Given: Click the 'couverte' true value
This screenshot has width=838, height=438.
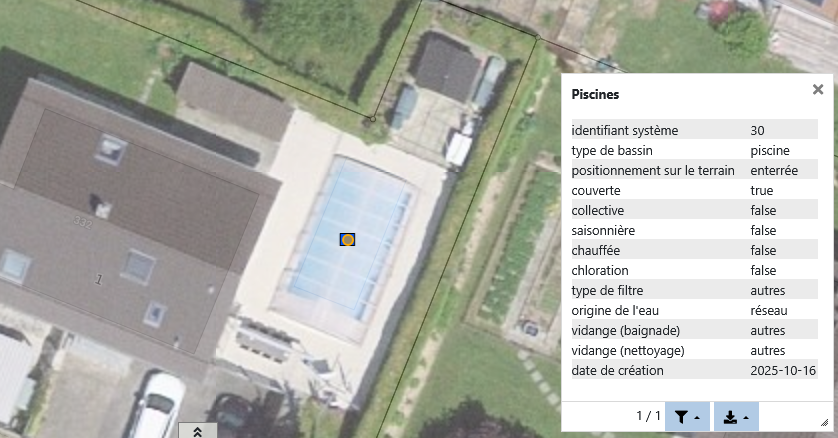Looking at the screenshot, I should (762, 191).
